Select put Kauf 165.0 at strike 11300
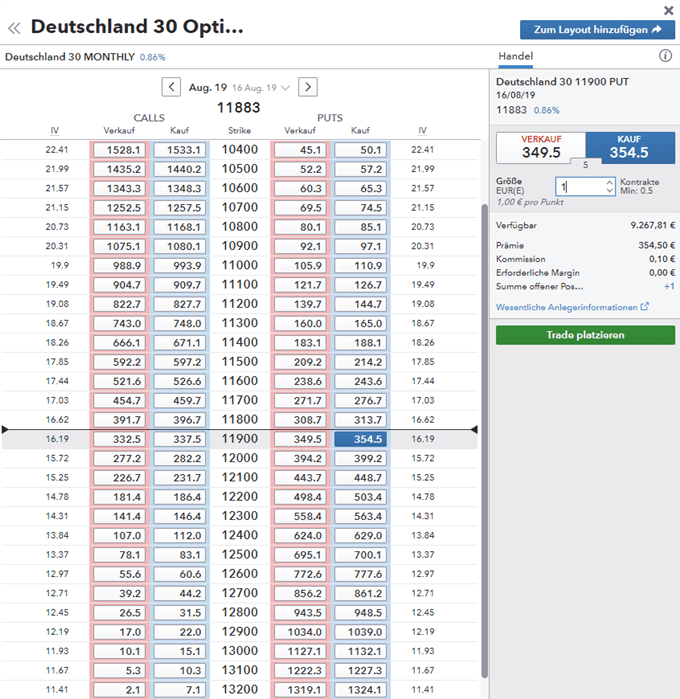 (x=361, y=323)
